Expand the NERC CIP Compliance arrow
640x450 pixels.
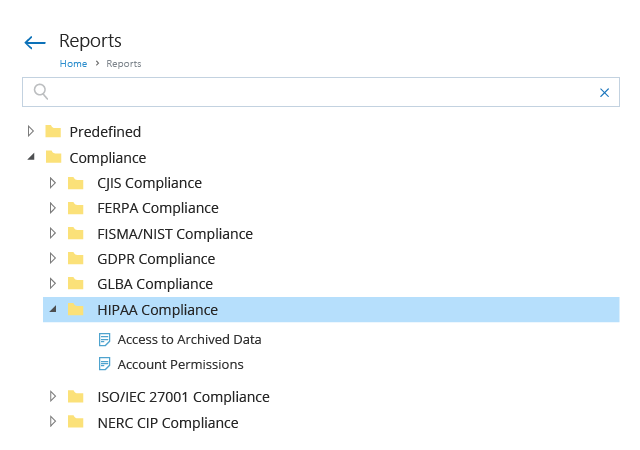[53, 421]
